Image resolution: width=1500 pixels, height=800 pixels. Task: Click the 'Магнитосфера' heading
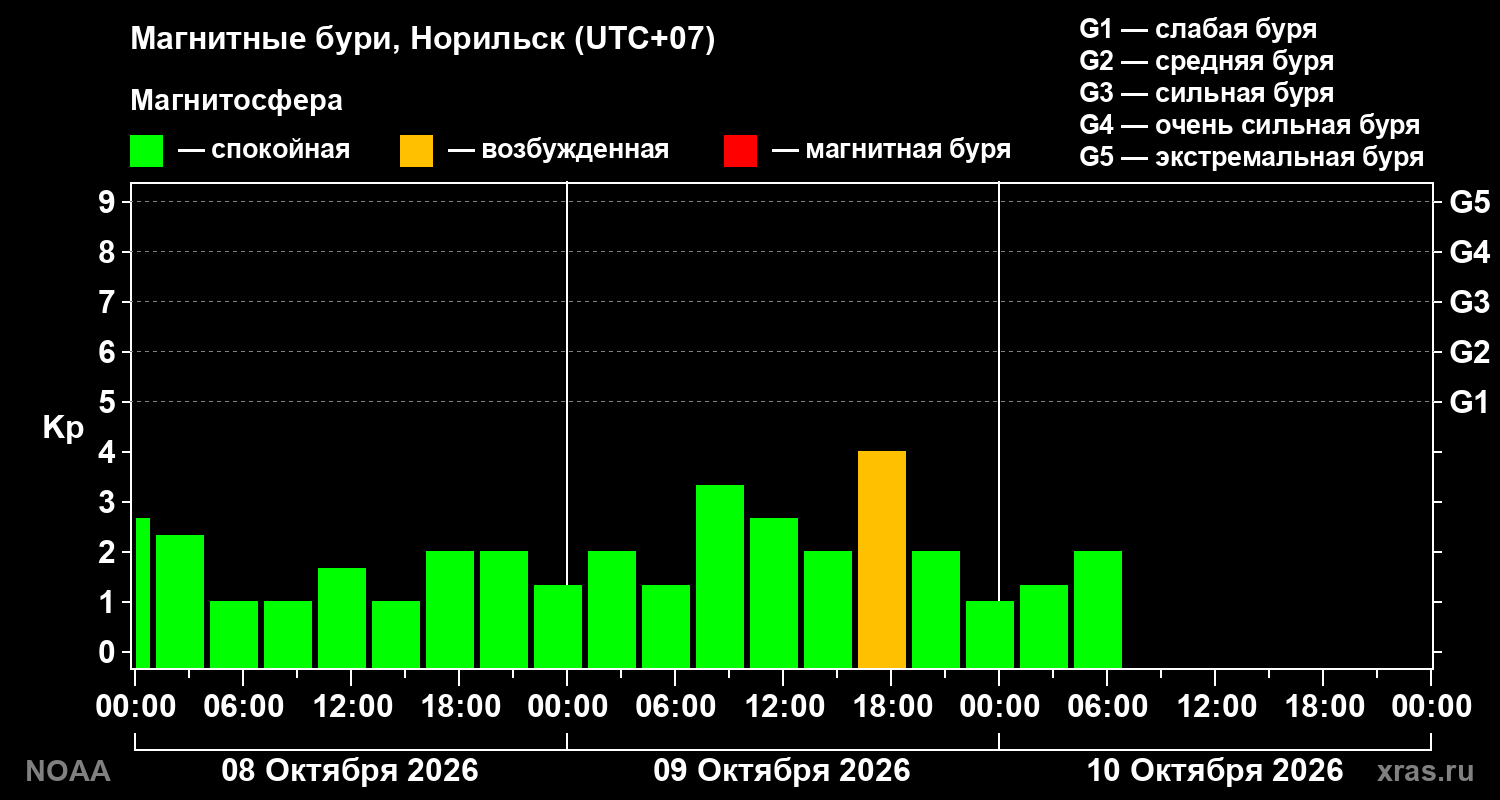click(237, 101)
